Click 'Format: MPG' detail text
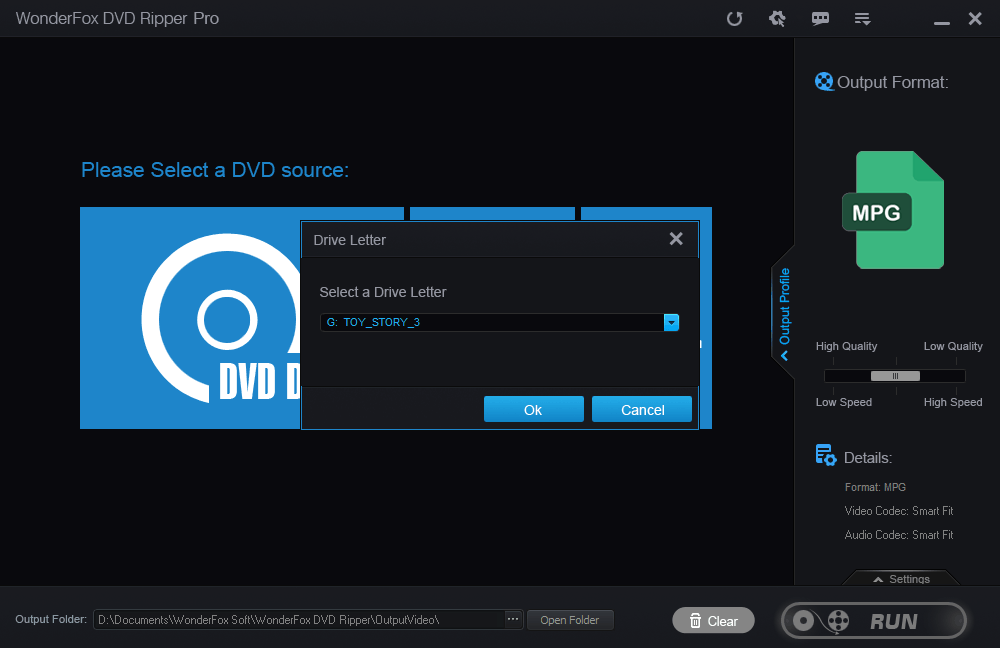The width and height of the screenshot is (1000, 648). pyautogui.click(x=875, y=487)
